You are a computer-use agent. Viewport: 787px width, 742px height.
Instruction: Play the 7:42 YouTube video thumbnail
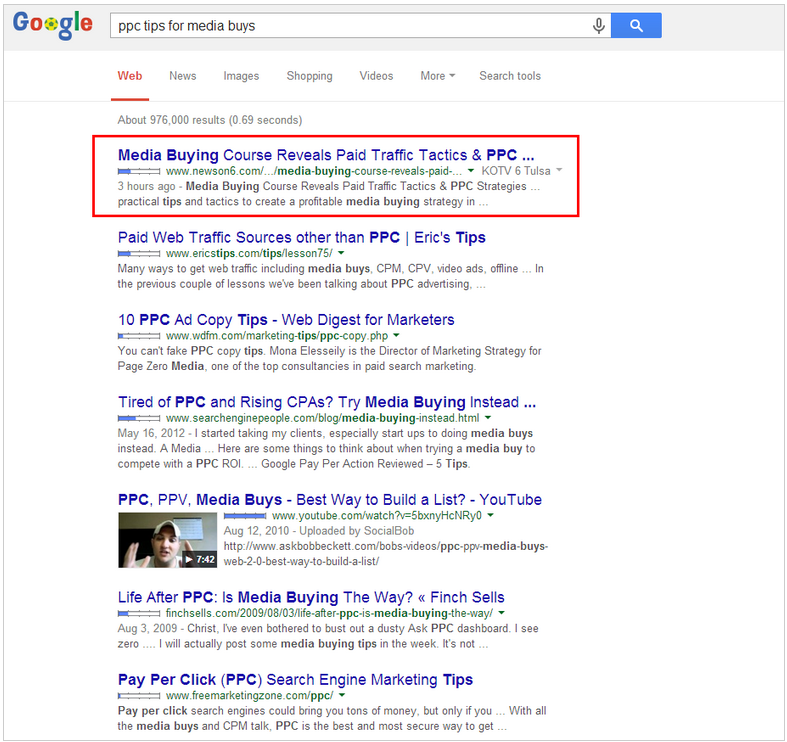point(168,540)
